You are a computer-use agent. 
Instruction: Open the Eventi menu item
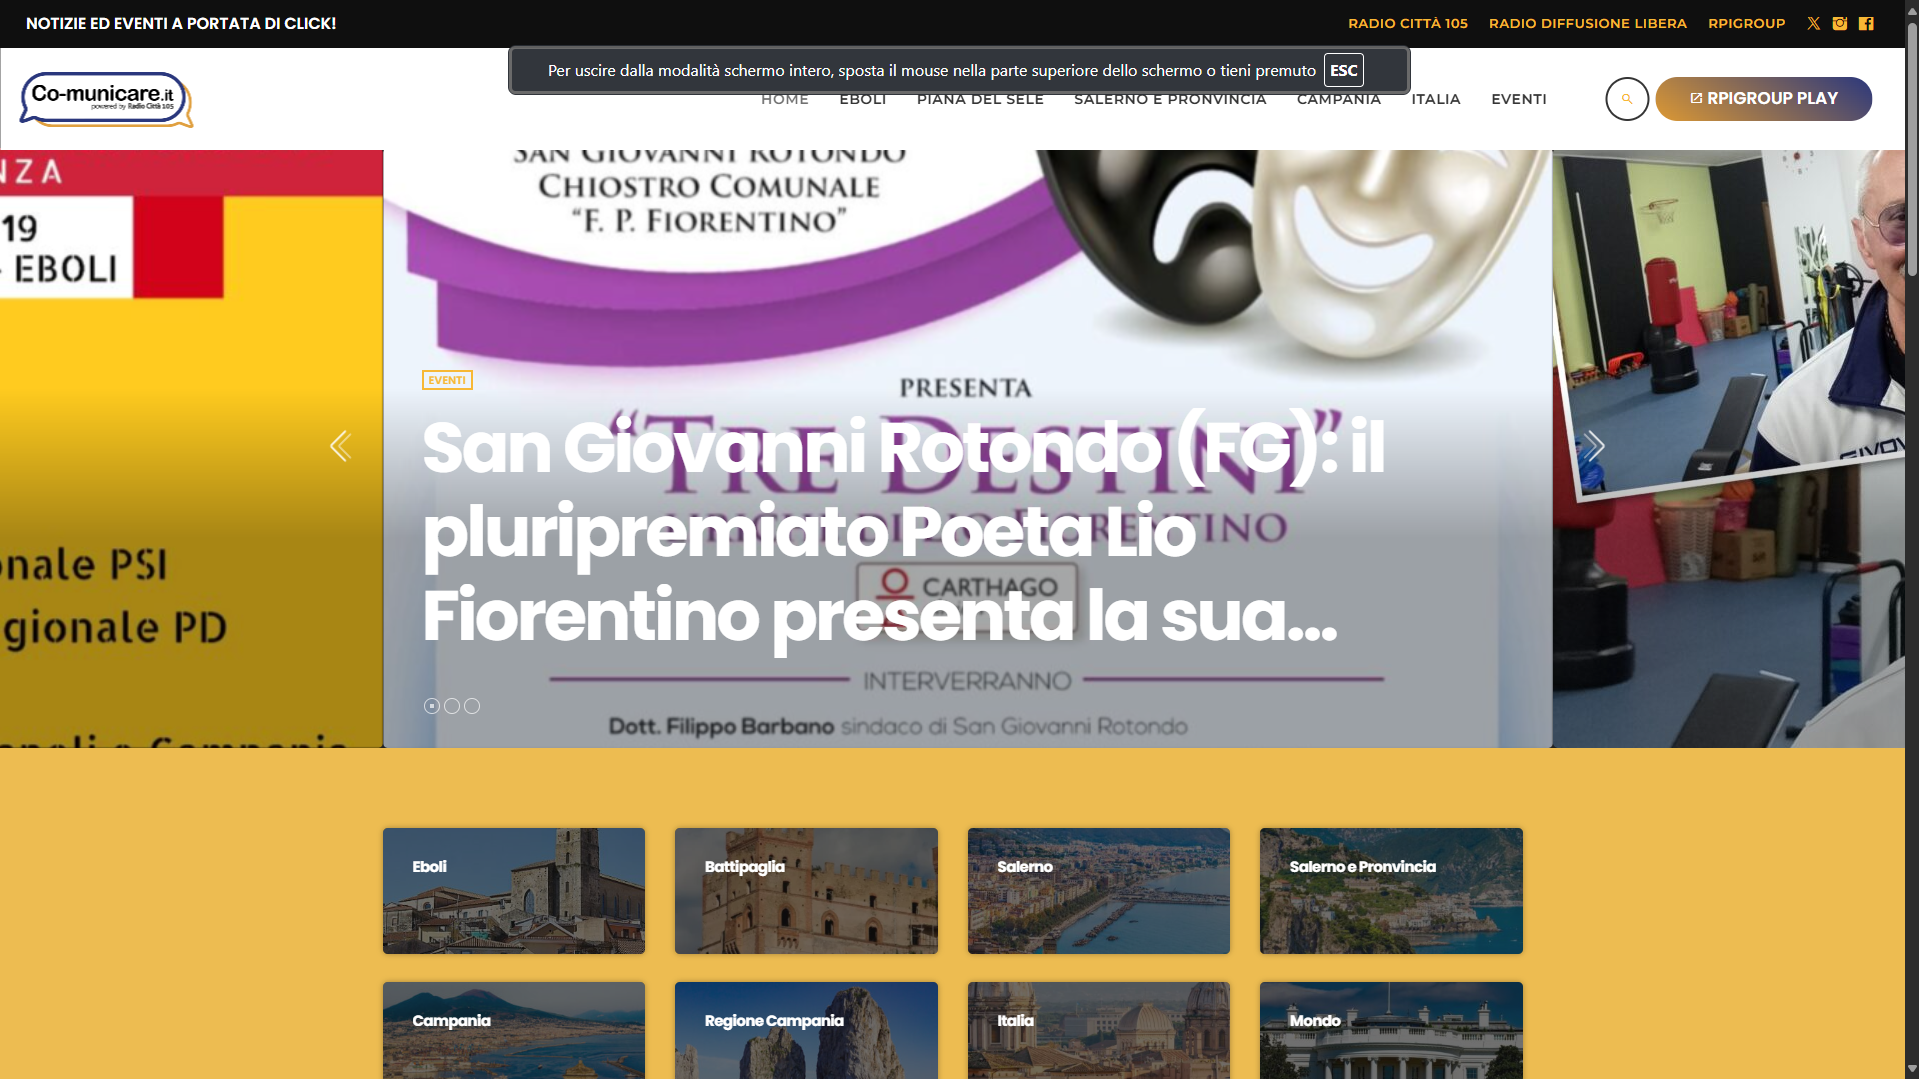[1518, 99]
